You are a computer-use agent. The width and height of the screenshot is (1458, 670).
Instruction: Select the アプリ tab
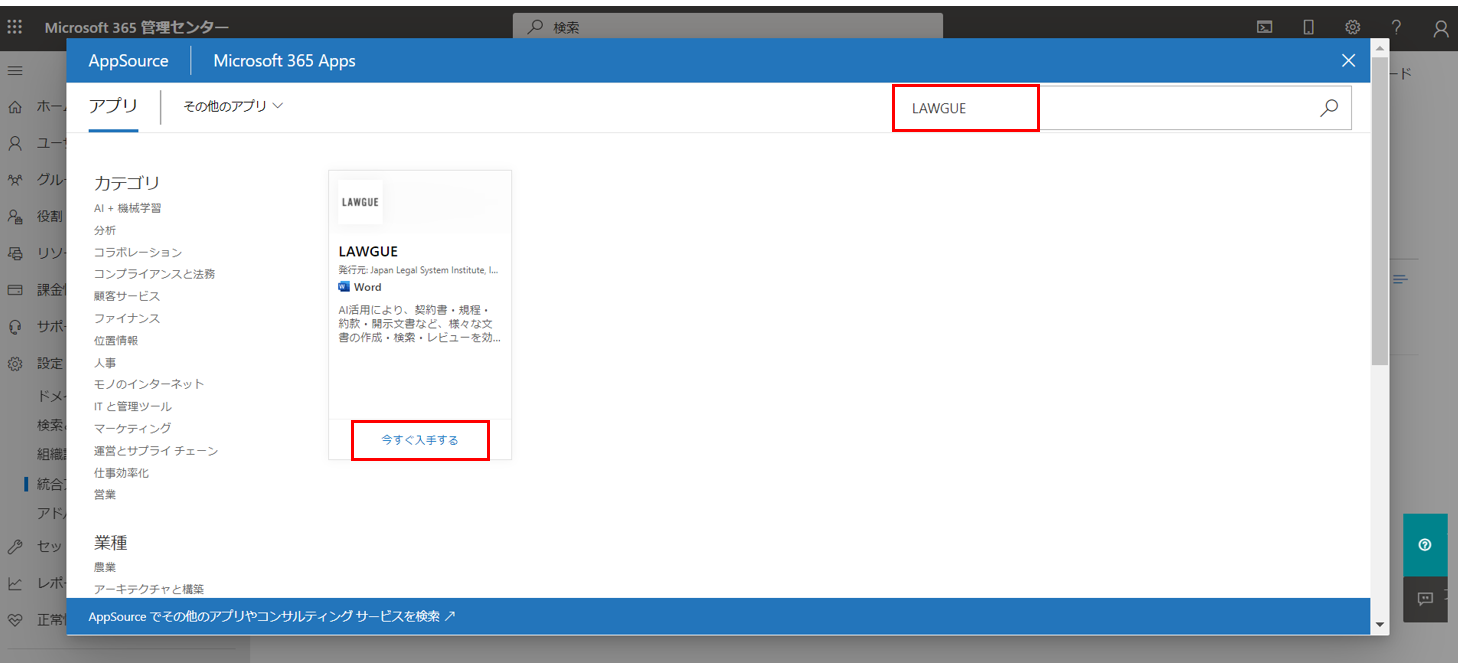[113, 106]
